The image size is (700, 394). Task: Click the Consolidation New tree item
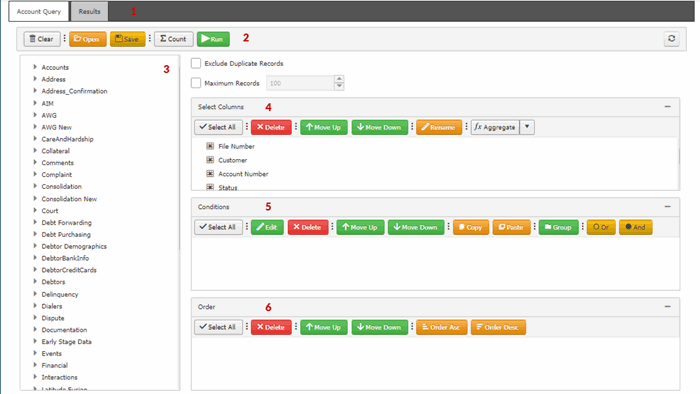click(x=69, y=199)
